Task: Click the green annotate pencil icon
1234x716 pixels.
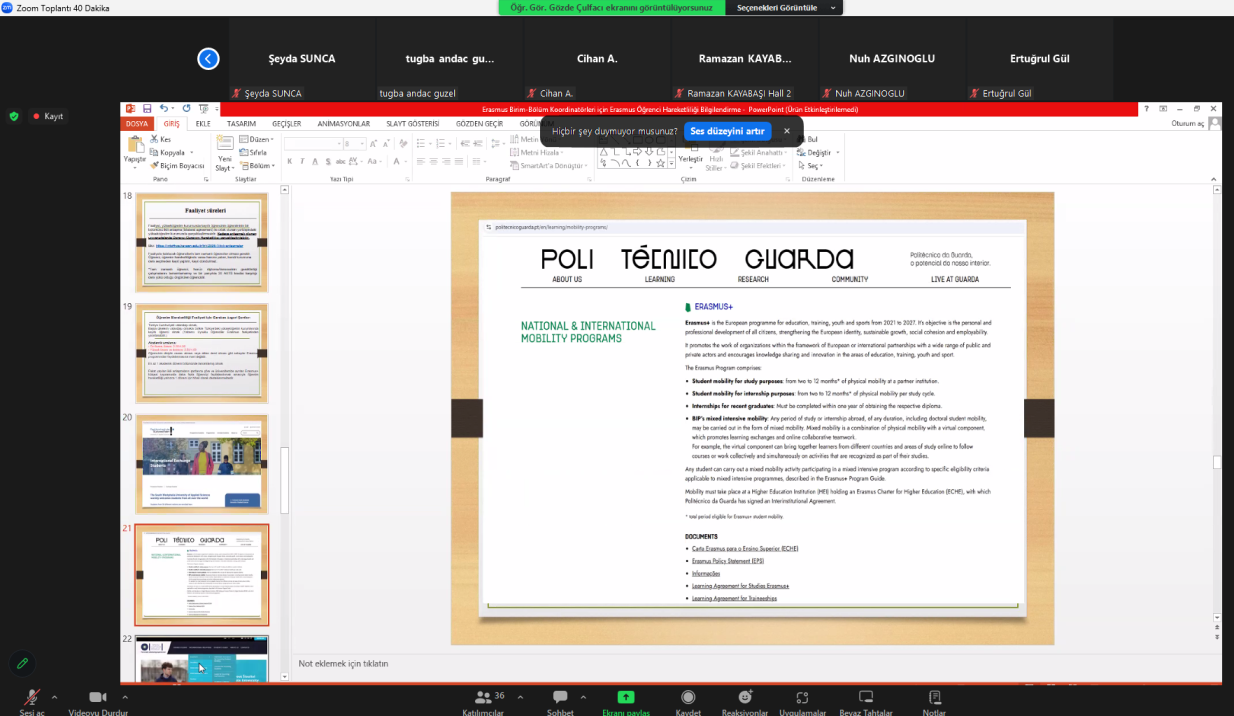Action: pos(22,663)
